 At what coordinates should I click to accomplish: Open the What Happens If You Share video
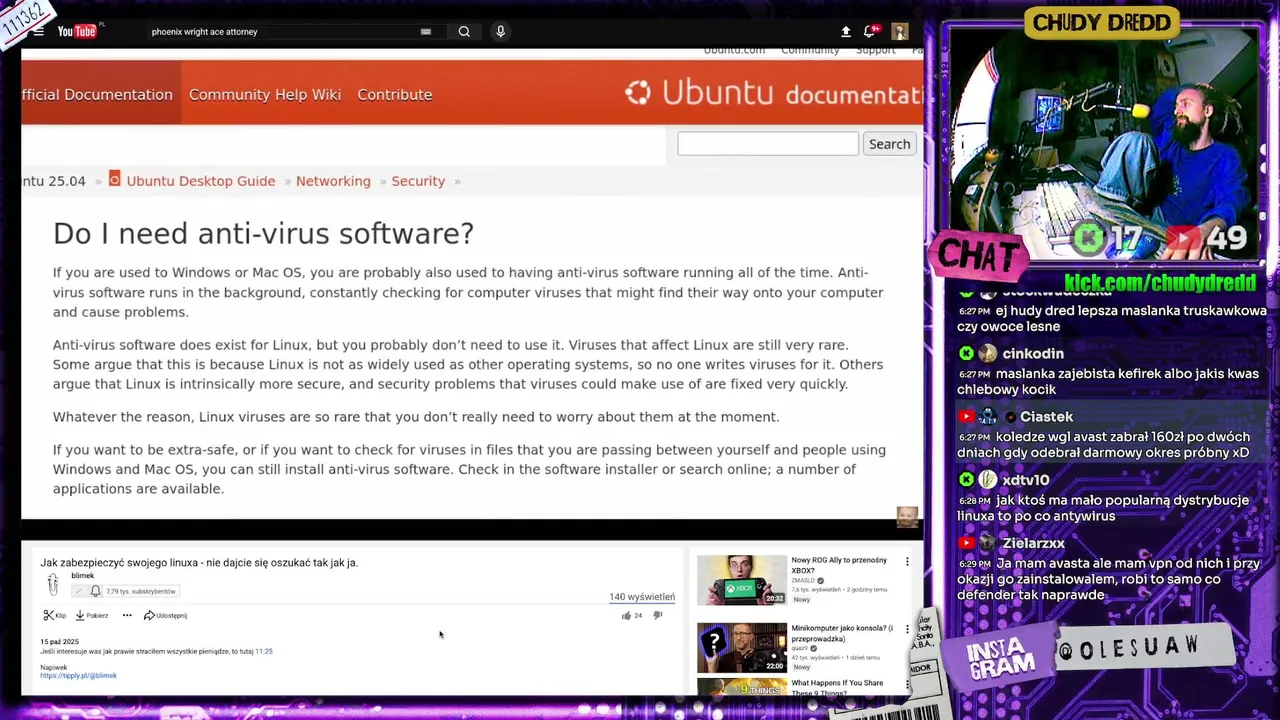(x=837, y=687)
